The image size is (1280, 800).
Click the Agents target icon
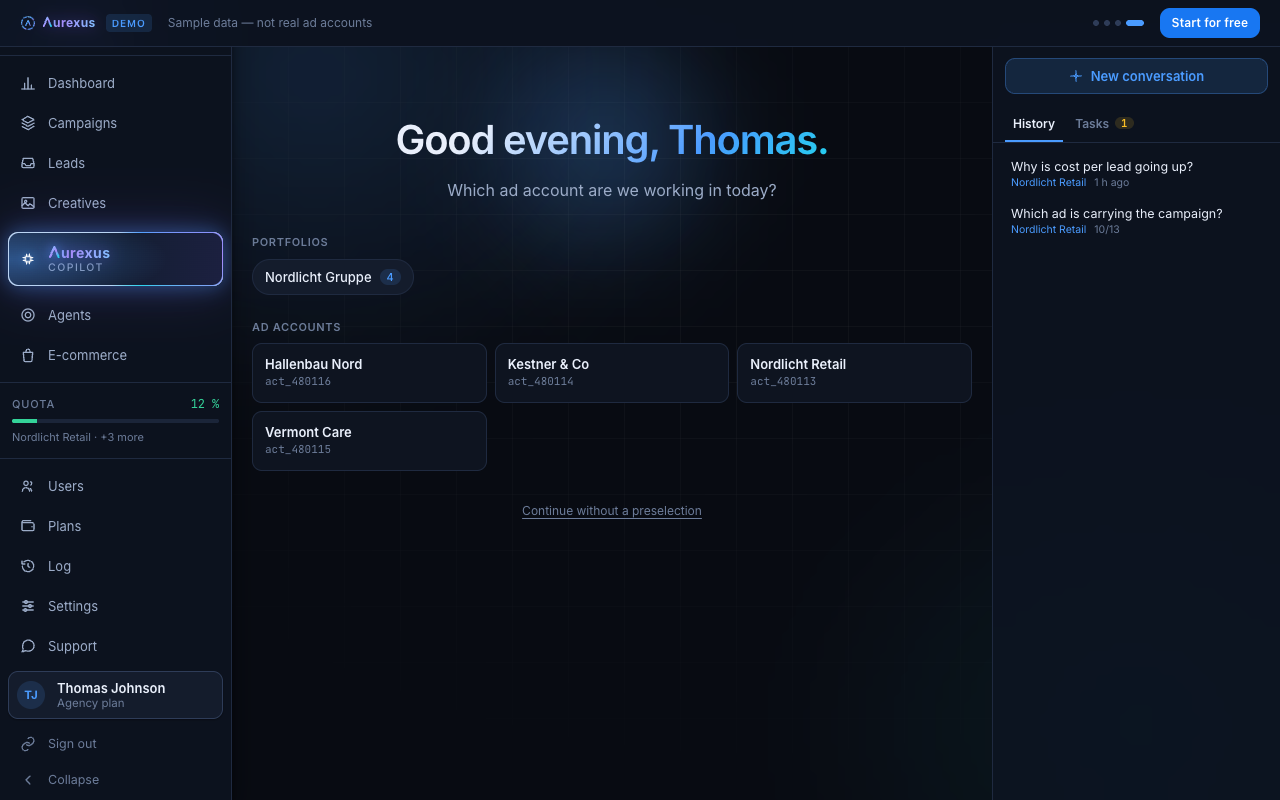28,315
